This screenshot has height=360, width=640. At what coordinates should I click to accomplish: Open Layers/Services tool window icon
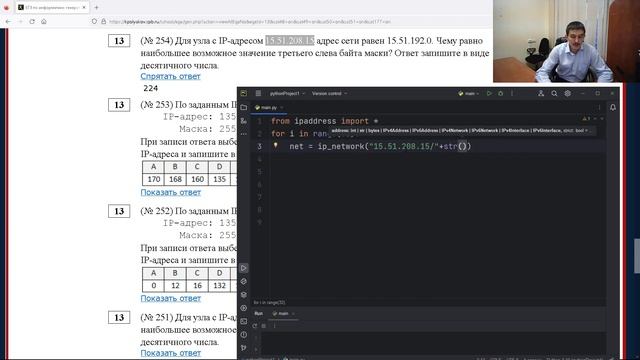tap(244, 295)
